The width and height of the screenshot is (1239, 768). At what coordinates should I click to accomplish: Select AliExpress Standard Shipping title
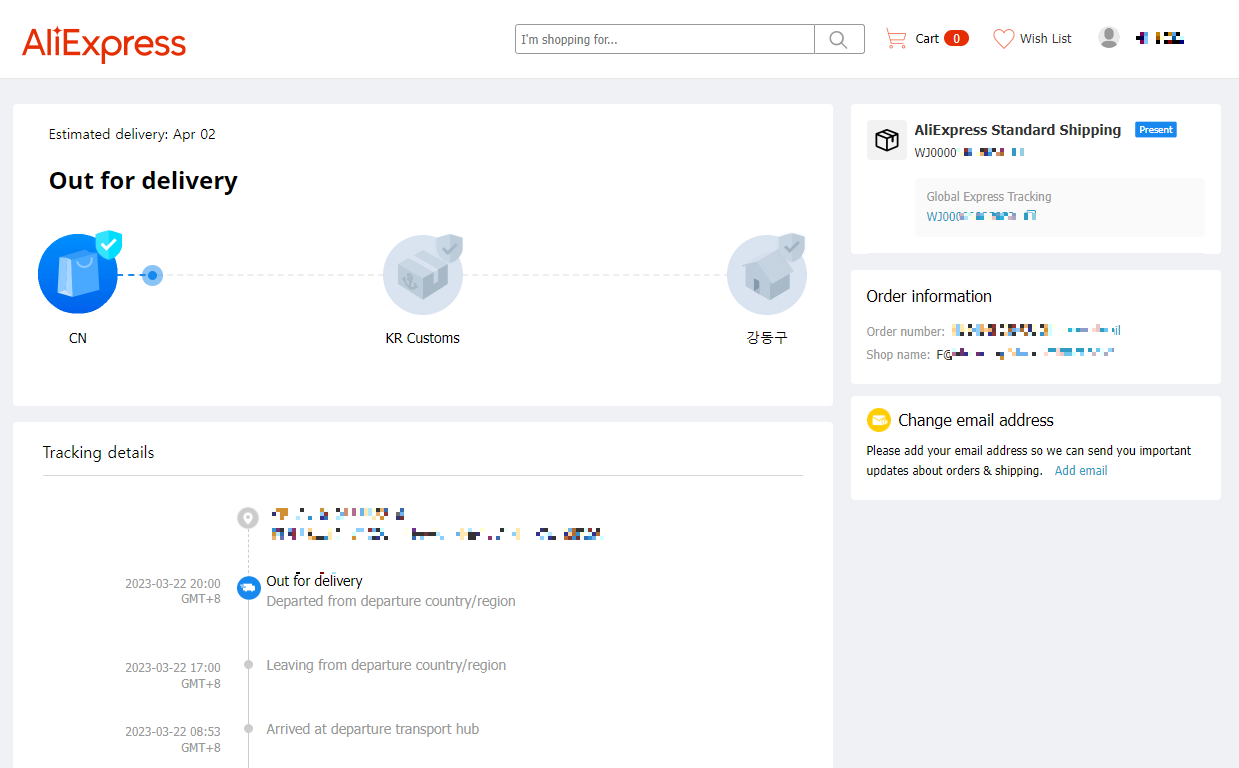(1018, 130)
